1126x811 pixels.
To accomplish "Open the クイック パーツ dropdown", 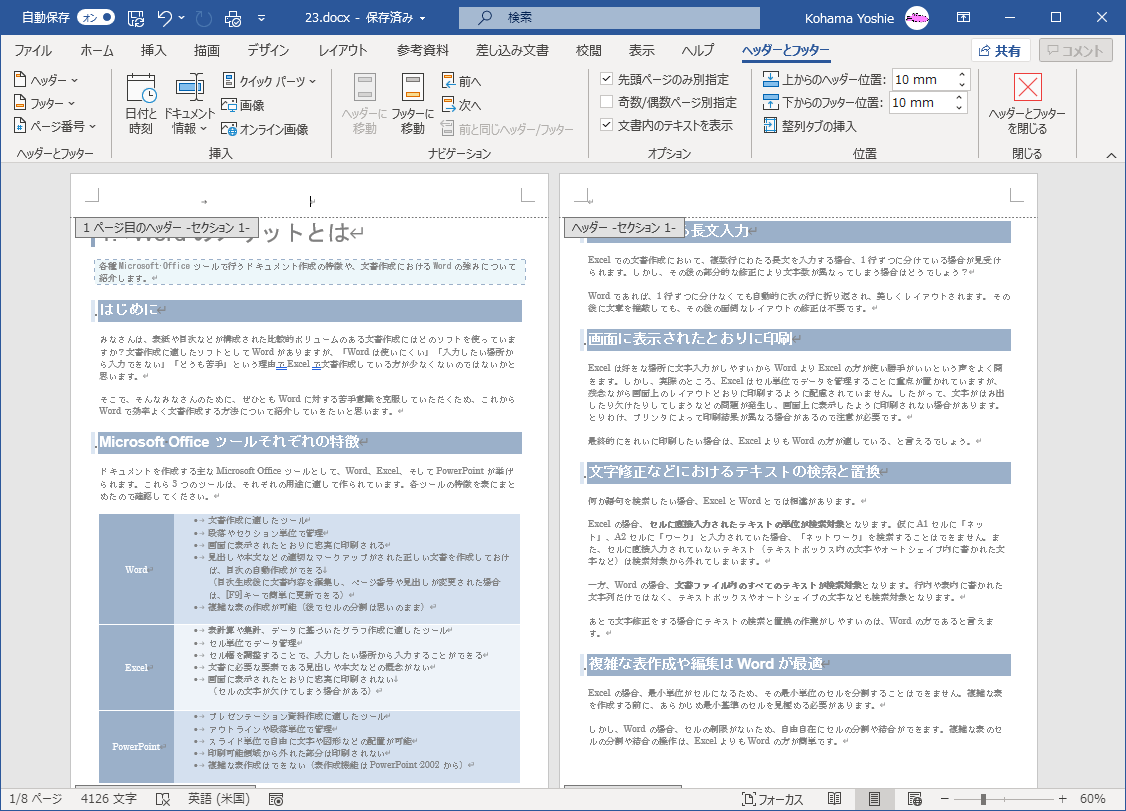I will point(269,80).
